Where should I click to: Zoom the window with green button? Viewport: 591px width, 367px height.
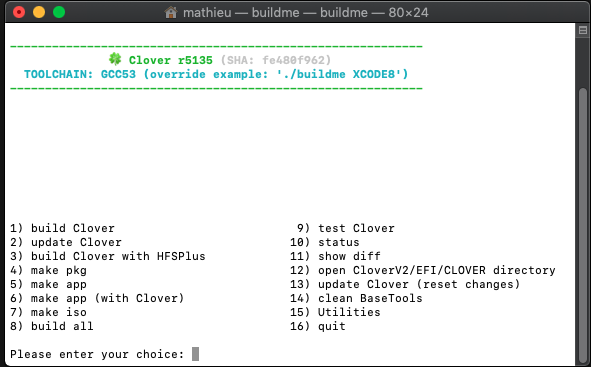(59, 12)
